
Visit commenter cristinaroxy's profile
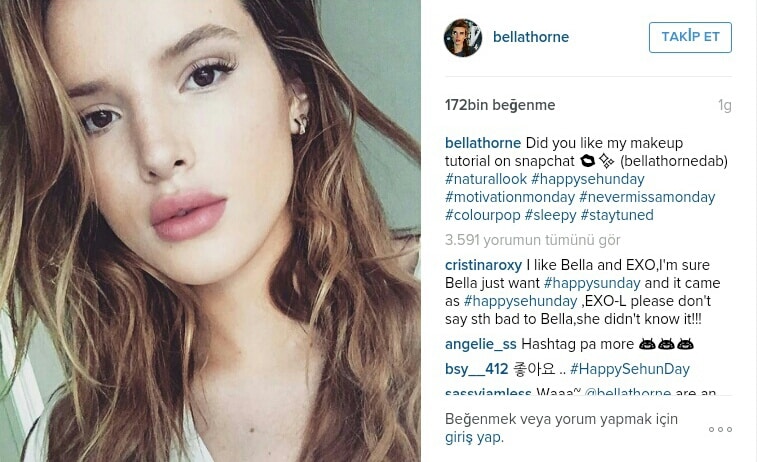pyautogui.click(x=483, y=265)
